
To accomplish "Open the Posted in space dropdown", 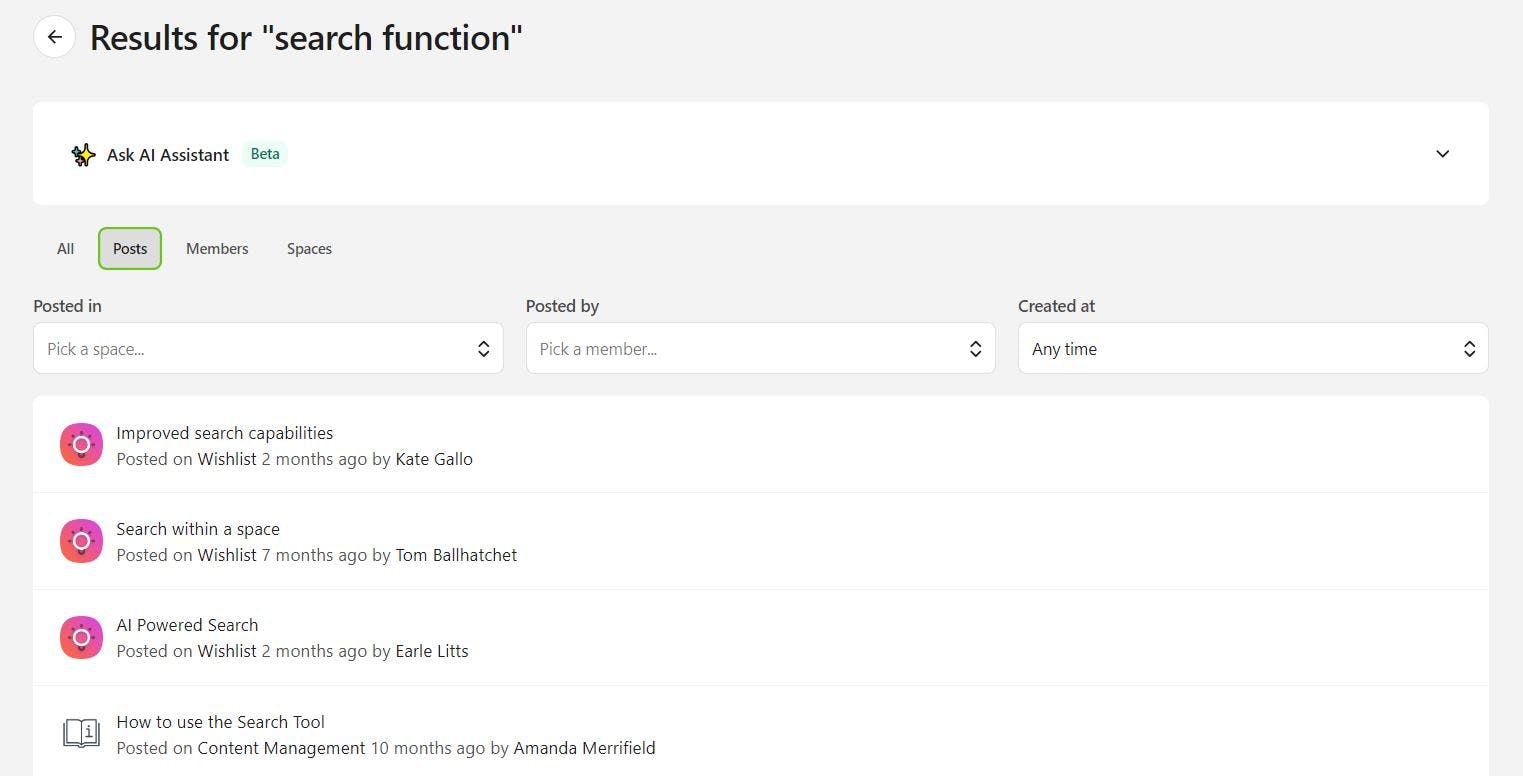I will click(268, 349).
